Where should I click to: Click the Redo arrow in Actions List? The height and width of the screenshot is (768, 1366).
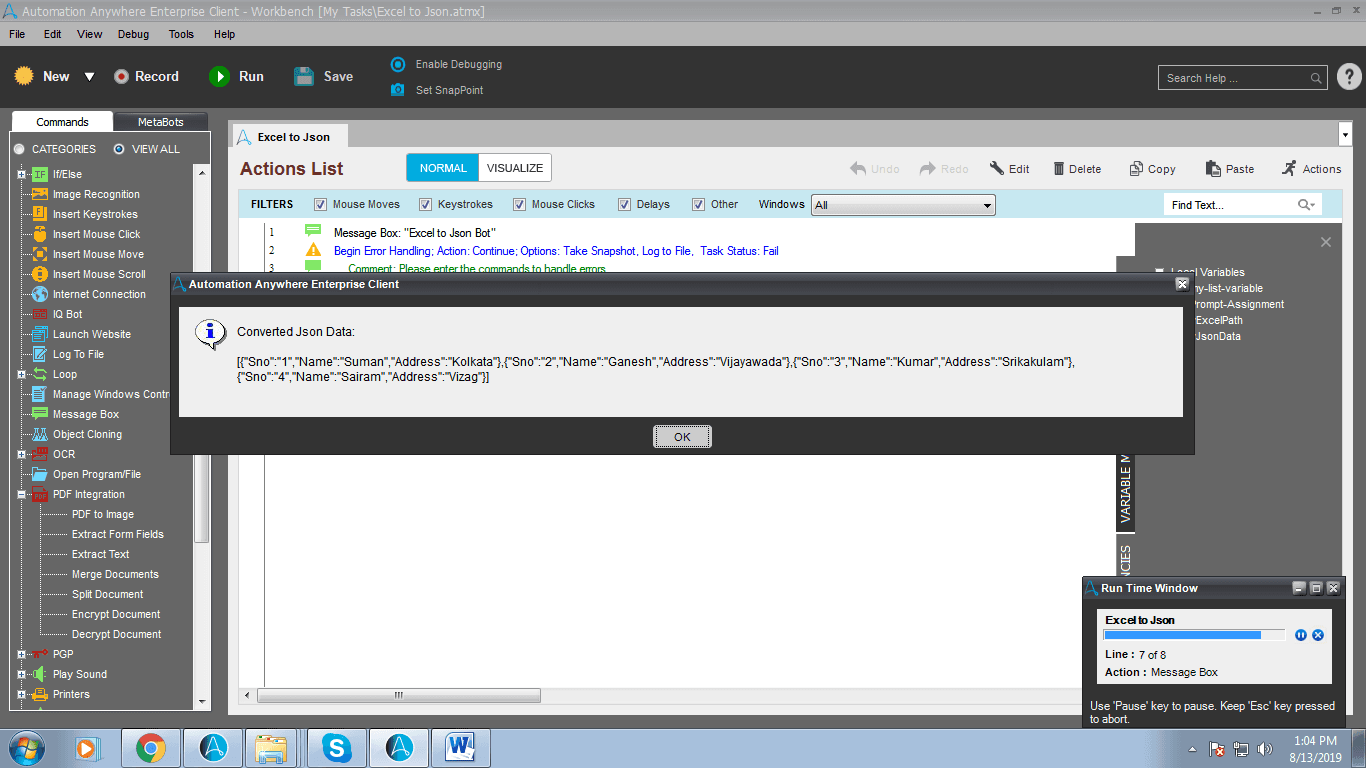928,169
